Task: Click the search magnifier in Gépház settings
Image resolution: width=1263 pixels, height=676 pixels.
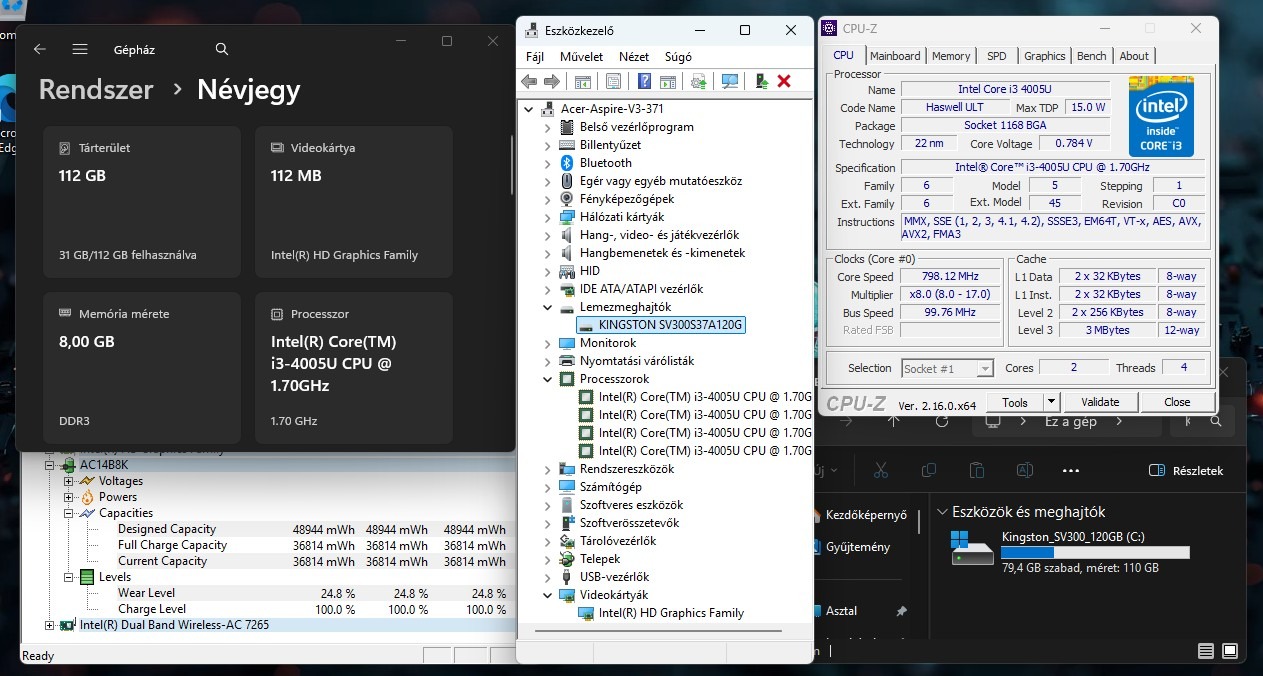Action: click(222, 49)
